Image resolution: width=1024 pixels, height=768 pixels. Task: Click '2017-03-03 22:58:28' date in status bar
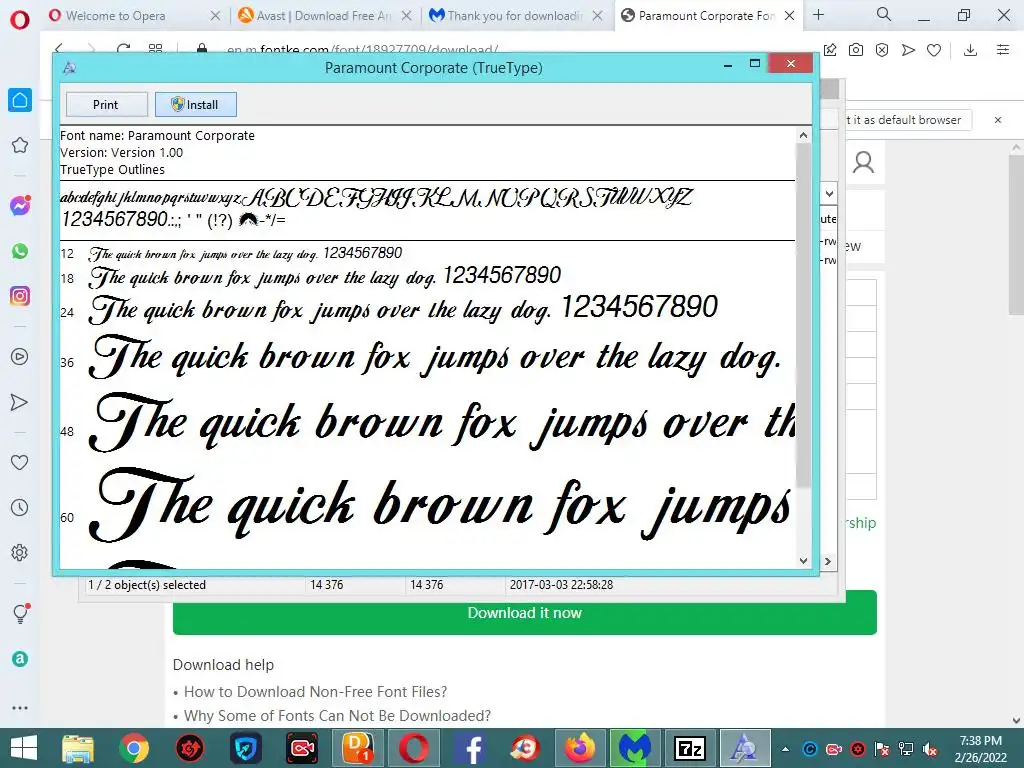tap(561, 585)
